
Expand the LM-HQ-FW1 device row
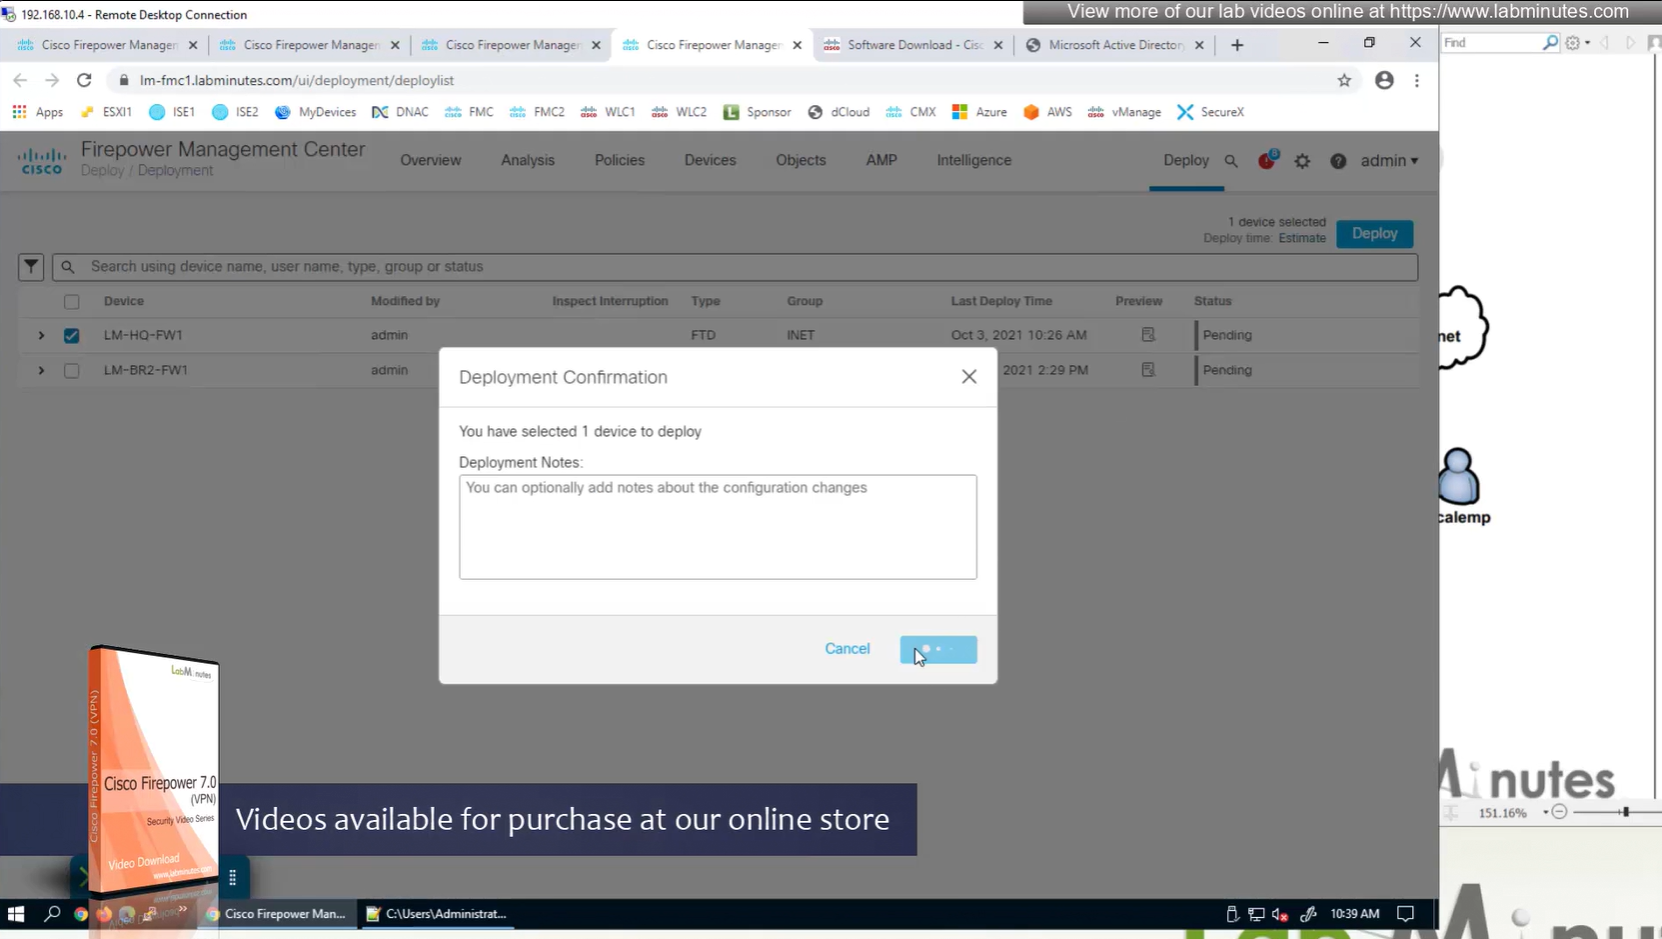[x=41, y=336]
